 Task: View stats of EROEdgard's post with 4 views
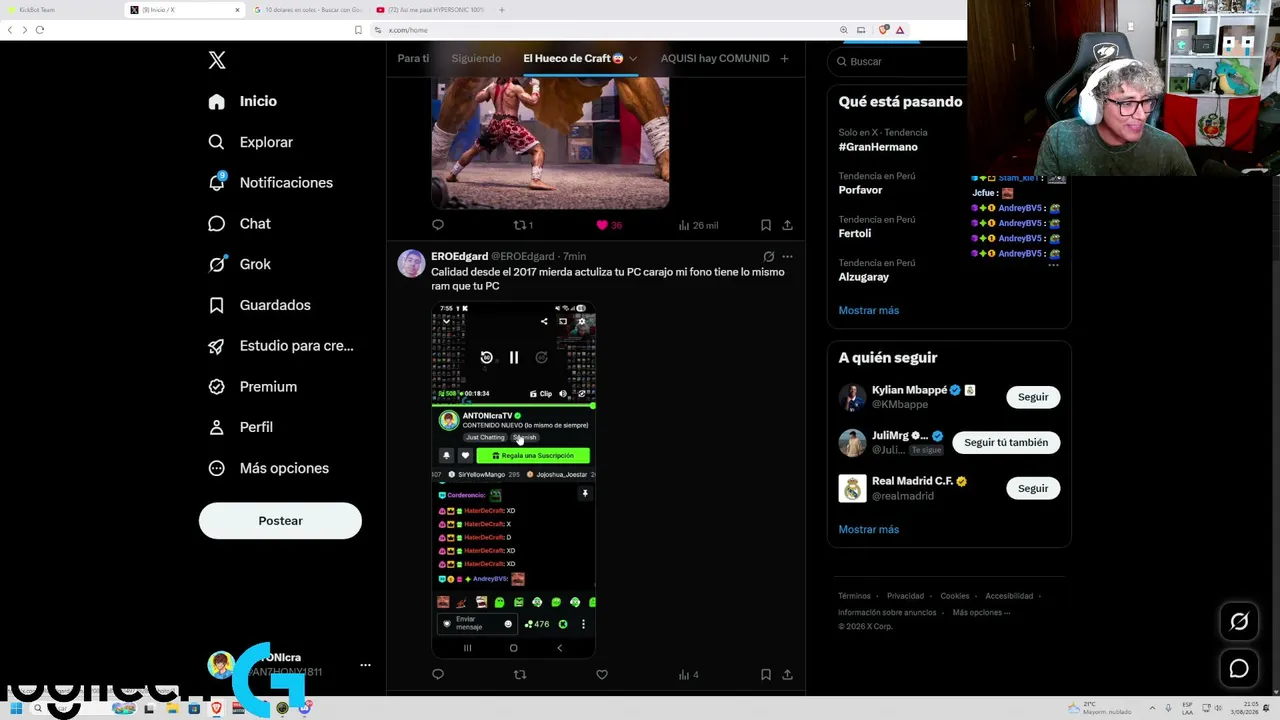pos(689,675)
